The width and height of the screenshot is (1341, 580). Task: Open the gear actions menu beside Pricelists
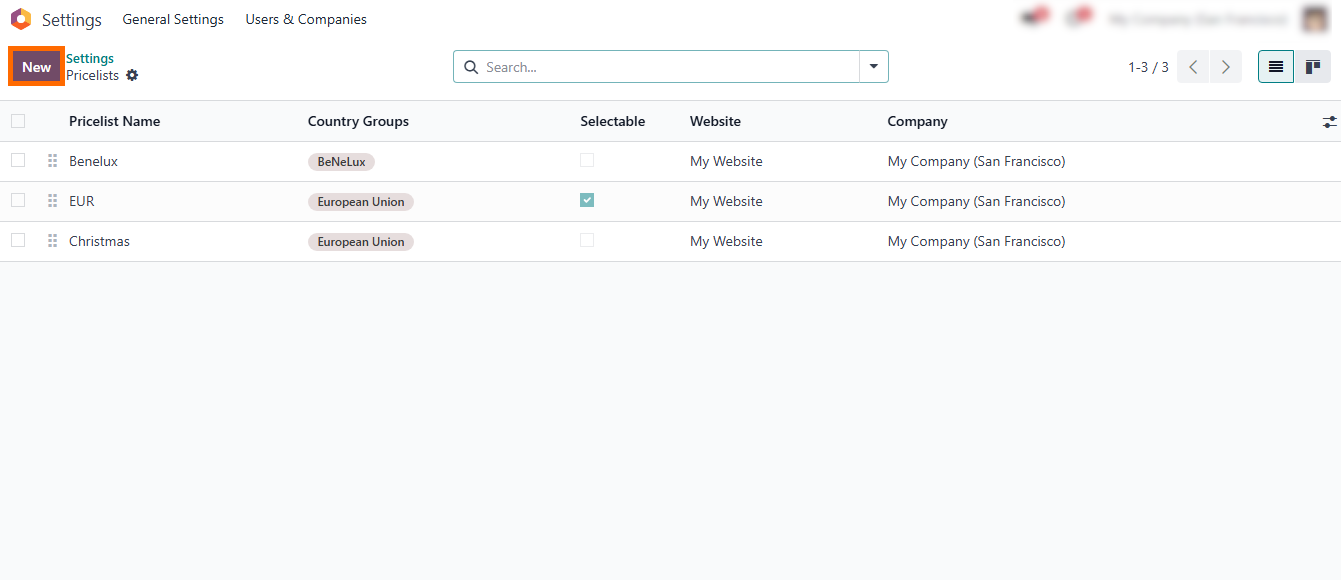pyautogui.click(x=132, y=75)
